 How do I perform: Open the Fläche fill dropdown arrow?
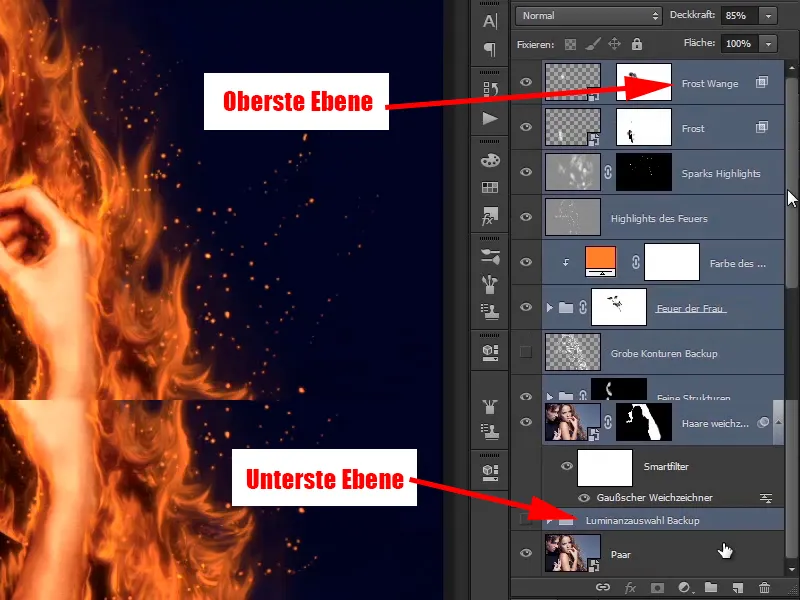(x=768, y=44)
